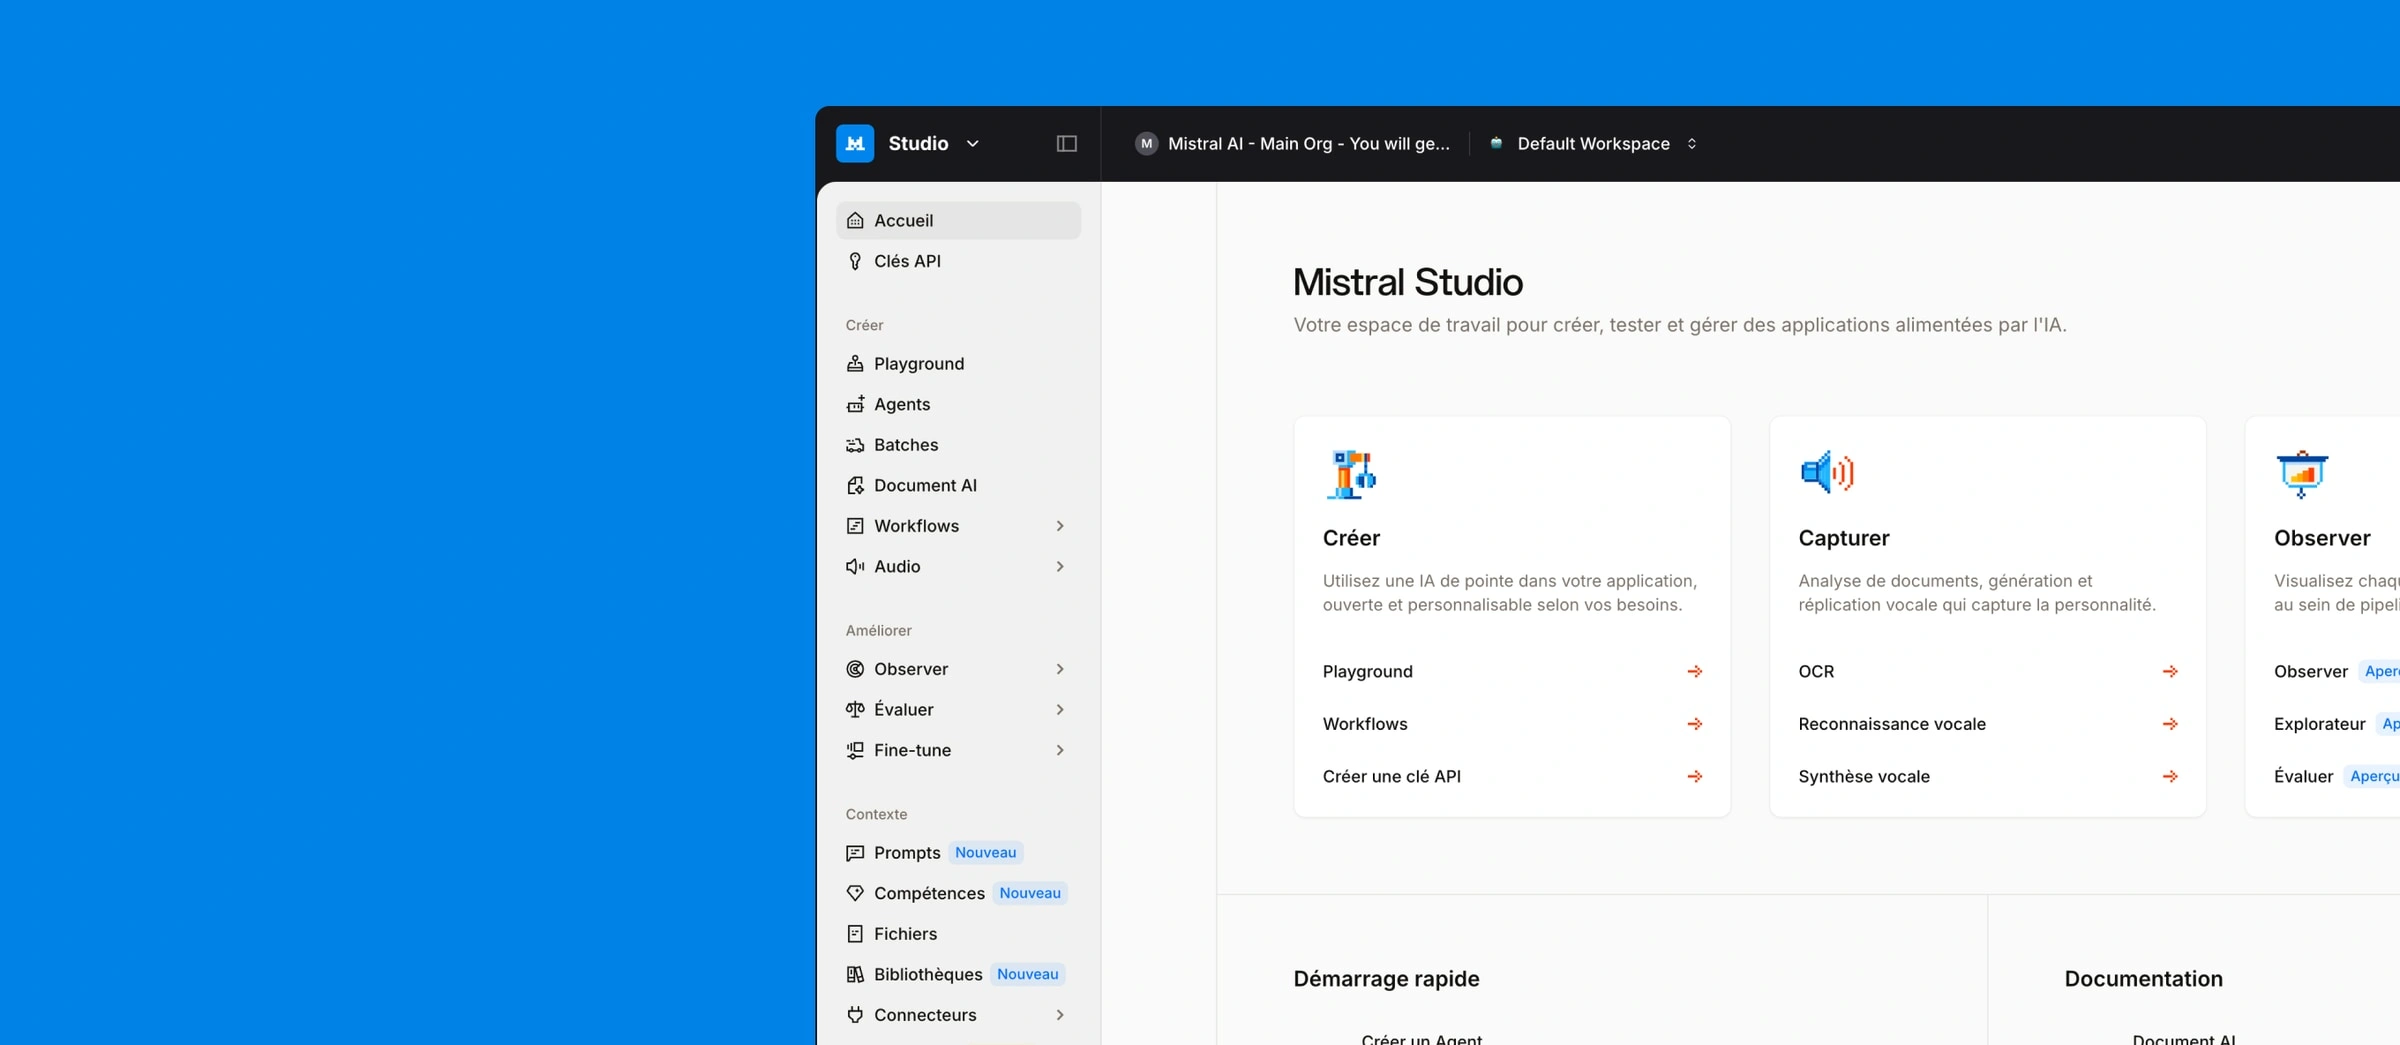Expand the Connecteurs submenu chevron
This screenshot has height=1045, width=2400.
pos(1060,1015)
